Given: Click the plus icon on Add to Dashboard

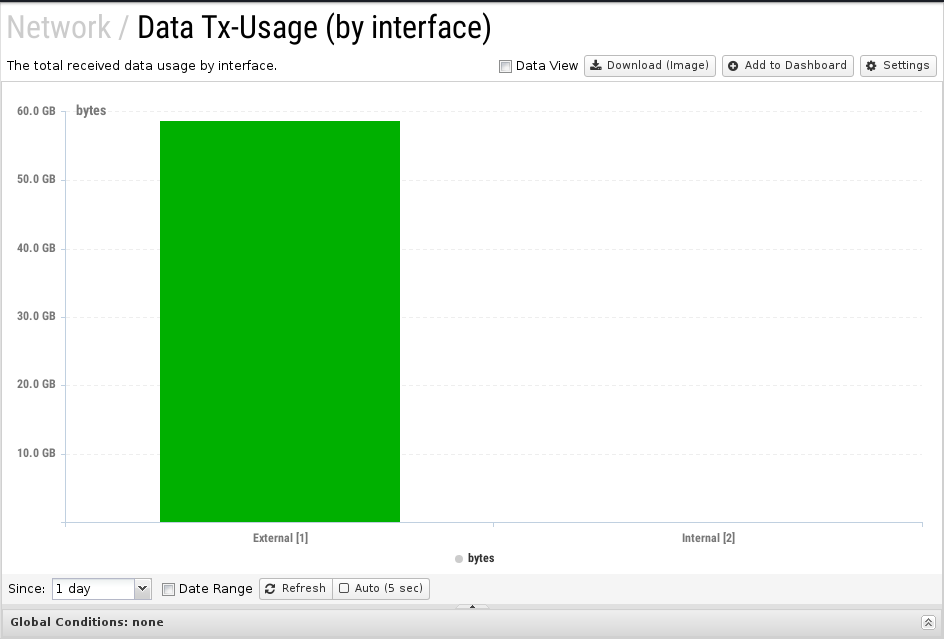Looking at the screenshot, I should click(733, 66).
